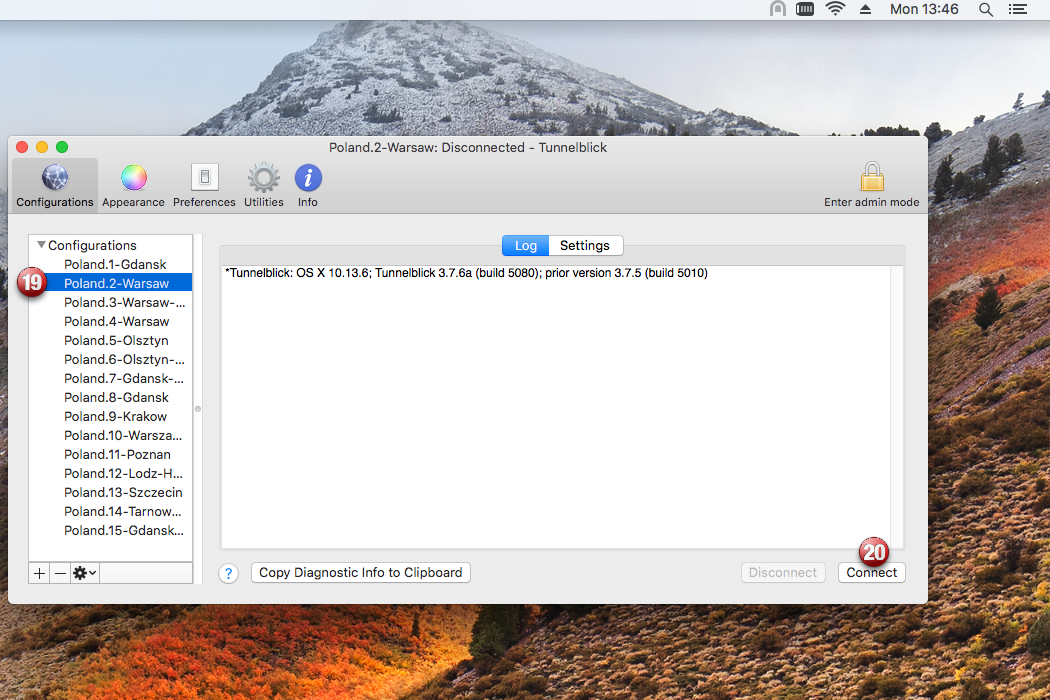Add a new configuration with plus button

(40, 573)
